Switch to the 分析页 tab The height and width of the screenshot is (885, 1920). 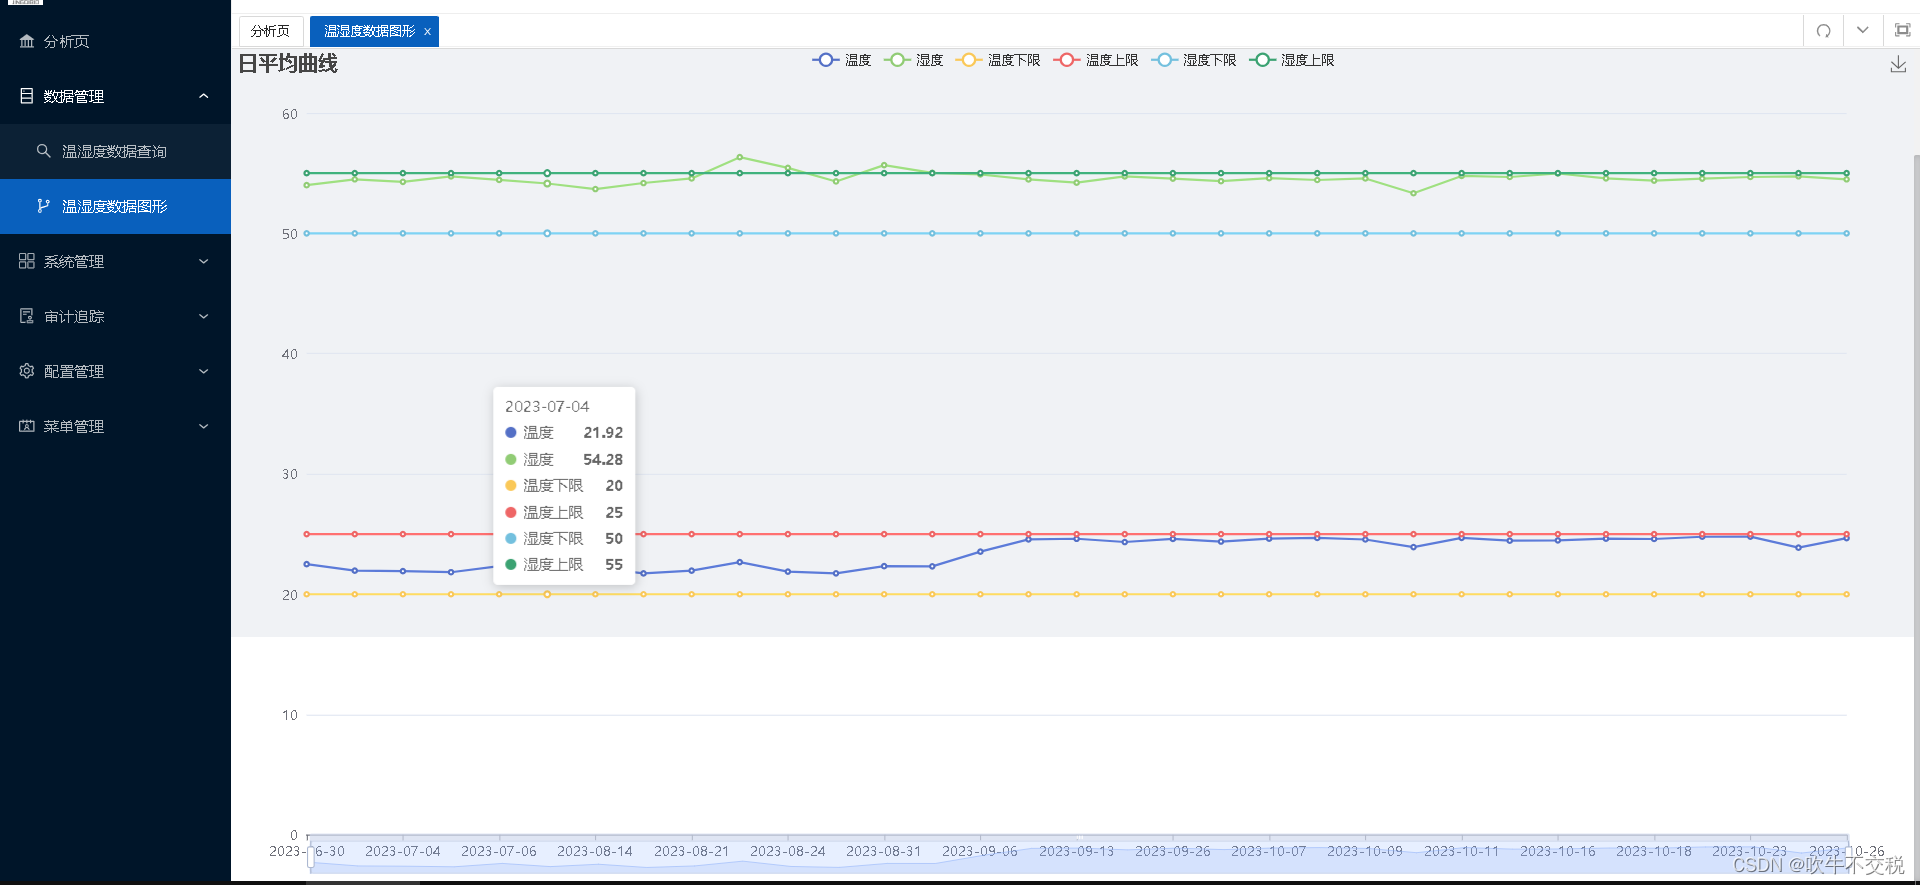pyautogui.click(x=270, y=31)
